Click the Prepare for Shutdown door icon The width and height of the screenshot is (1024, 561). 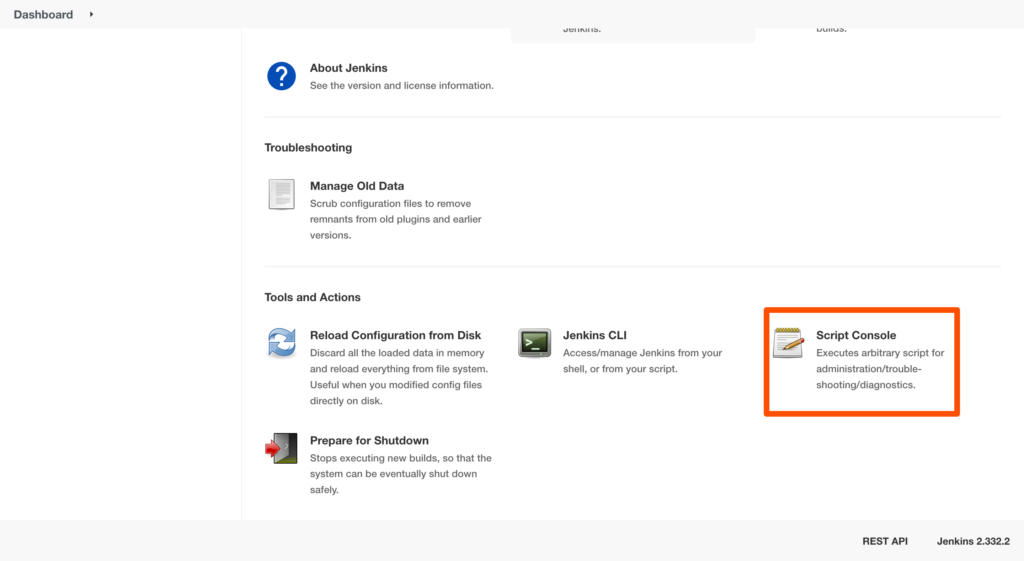coord(281,448)
